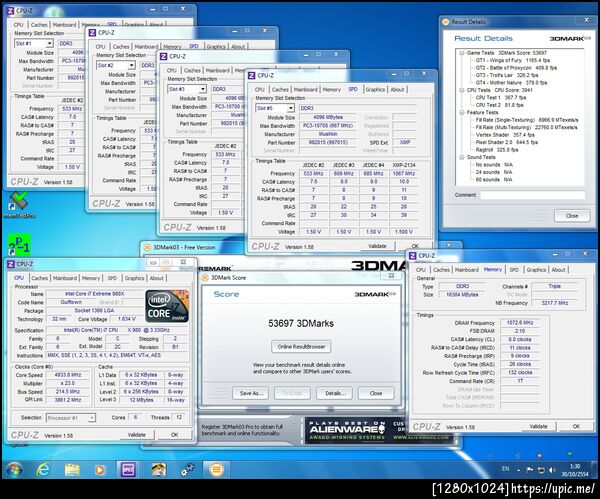This screenshot has width=600, height=499.
Task: Launch Internet Explorer from the taskbar
Action: (x=42, y=470)
